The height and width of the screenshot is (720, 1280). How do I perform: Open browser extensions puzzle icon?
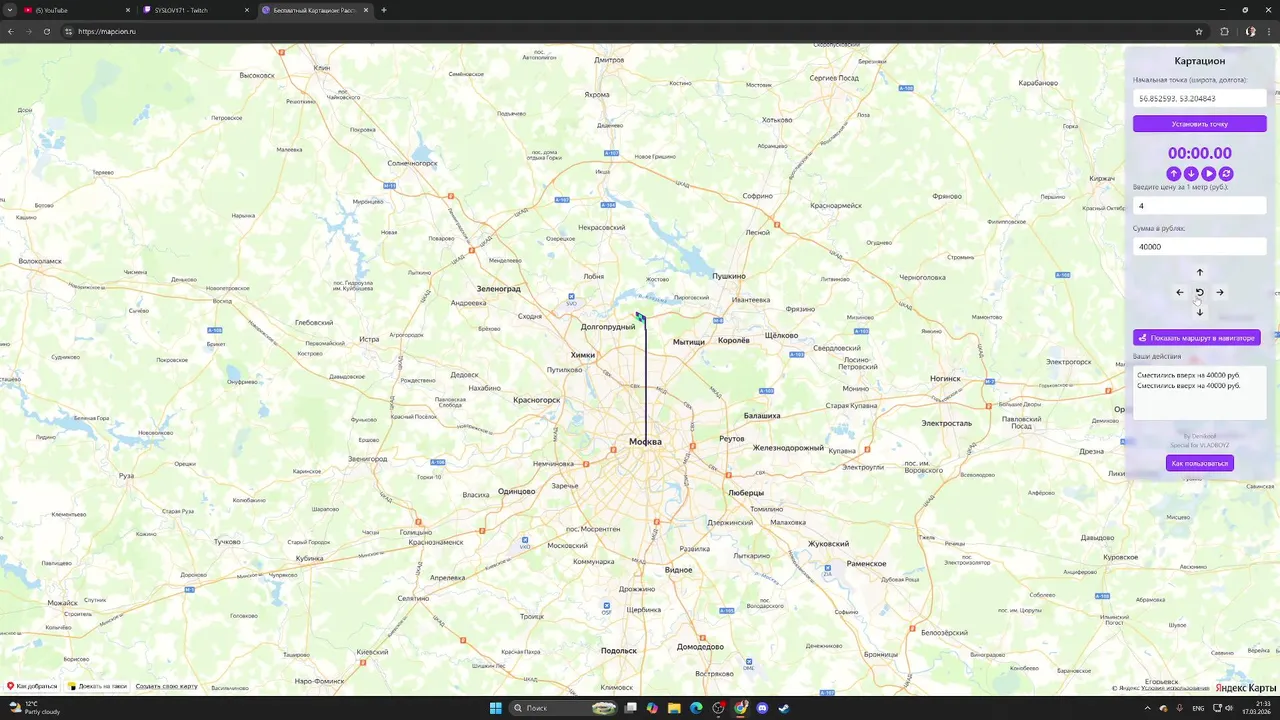coord(1224,32)
